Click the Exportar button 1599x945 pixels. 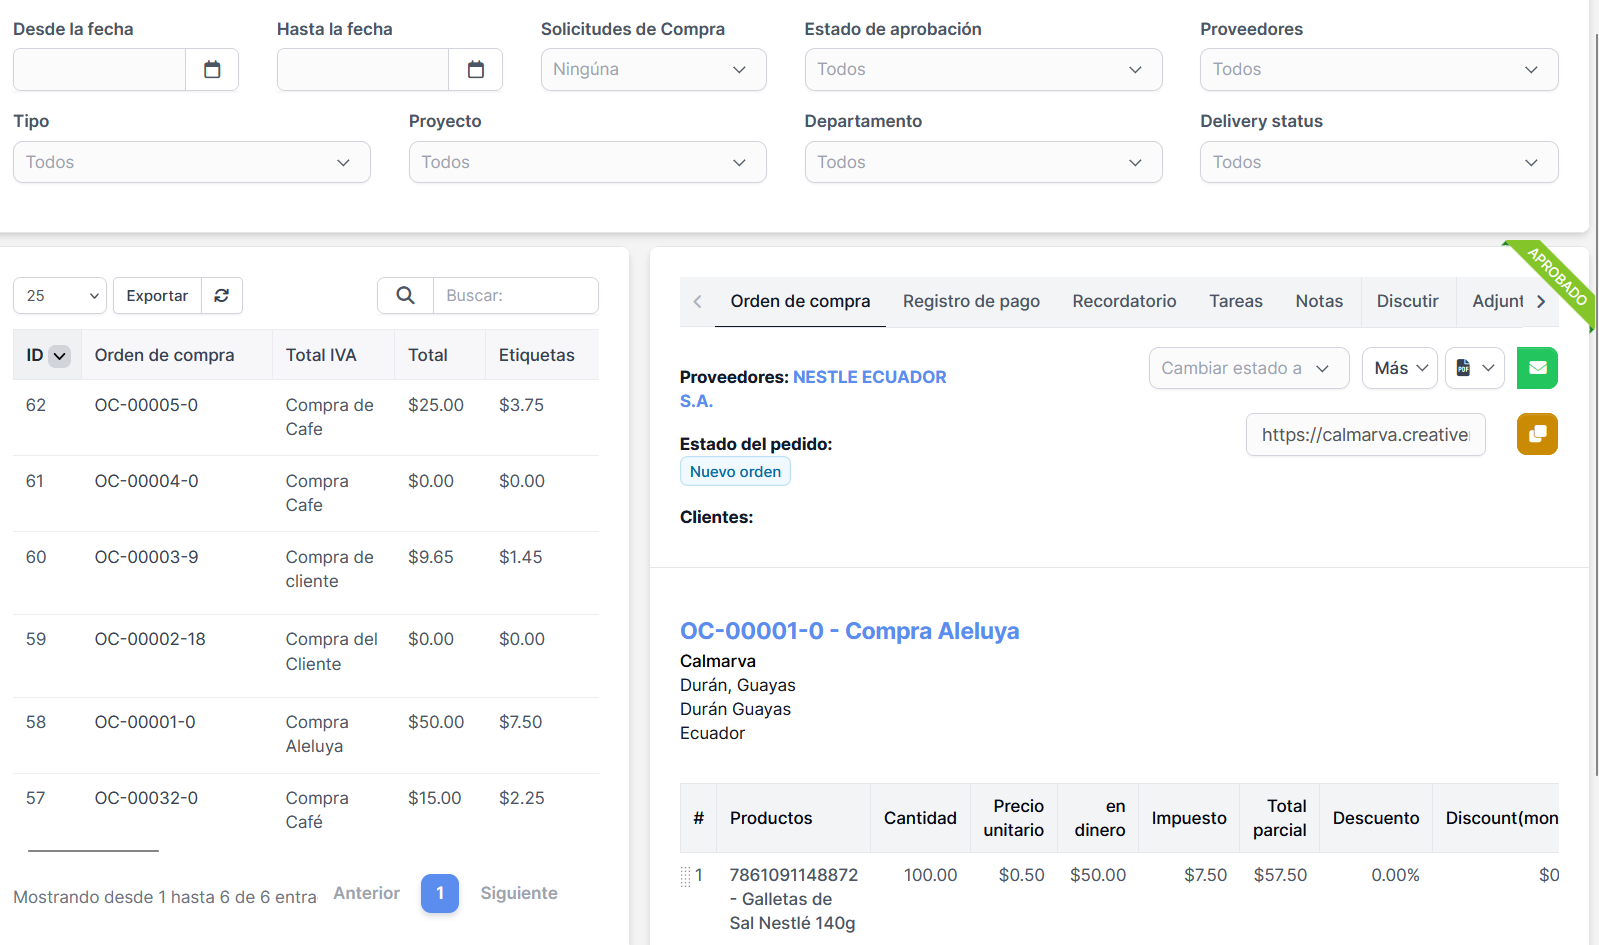pyautogui.click(x=157, y=296)
